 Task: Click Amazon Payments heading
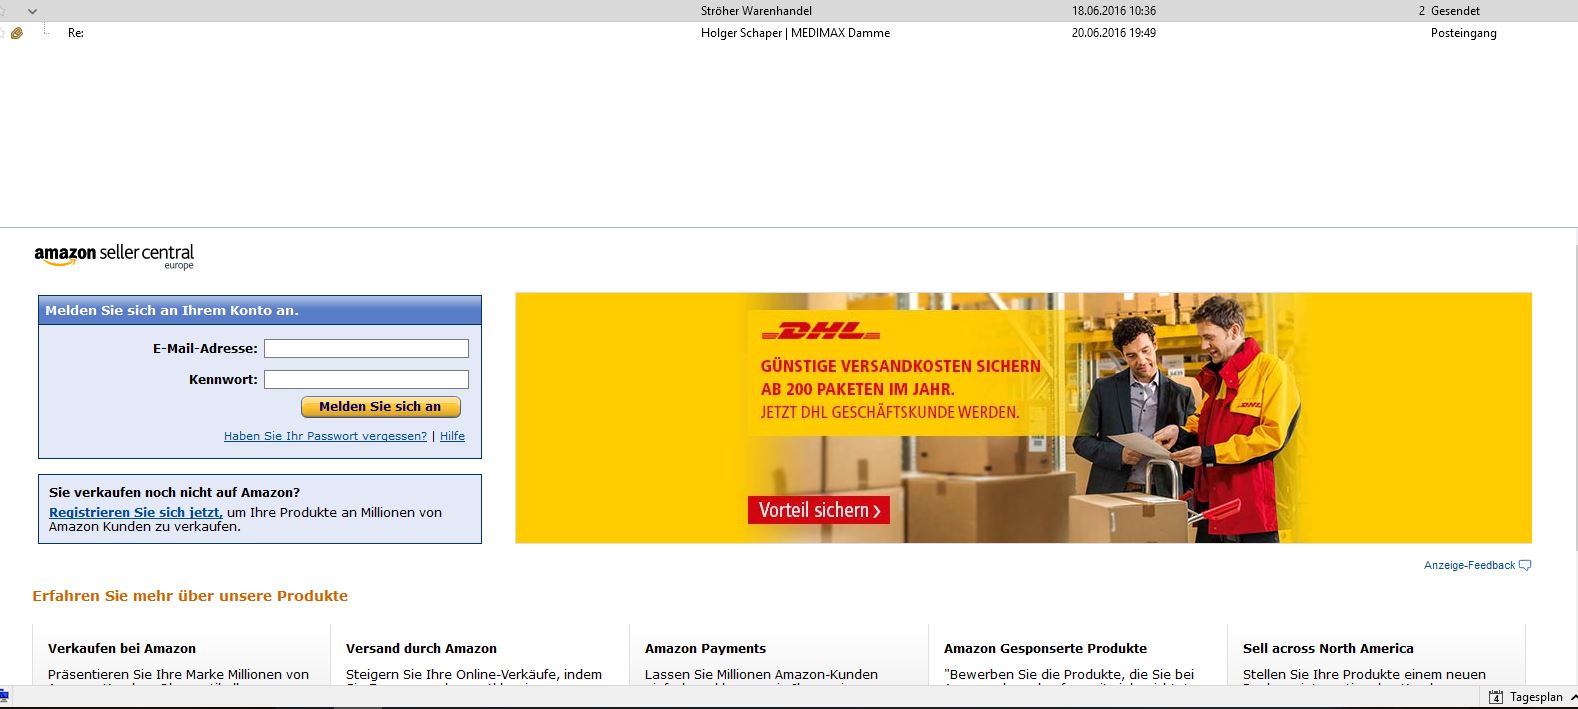(x=705, y=648)
